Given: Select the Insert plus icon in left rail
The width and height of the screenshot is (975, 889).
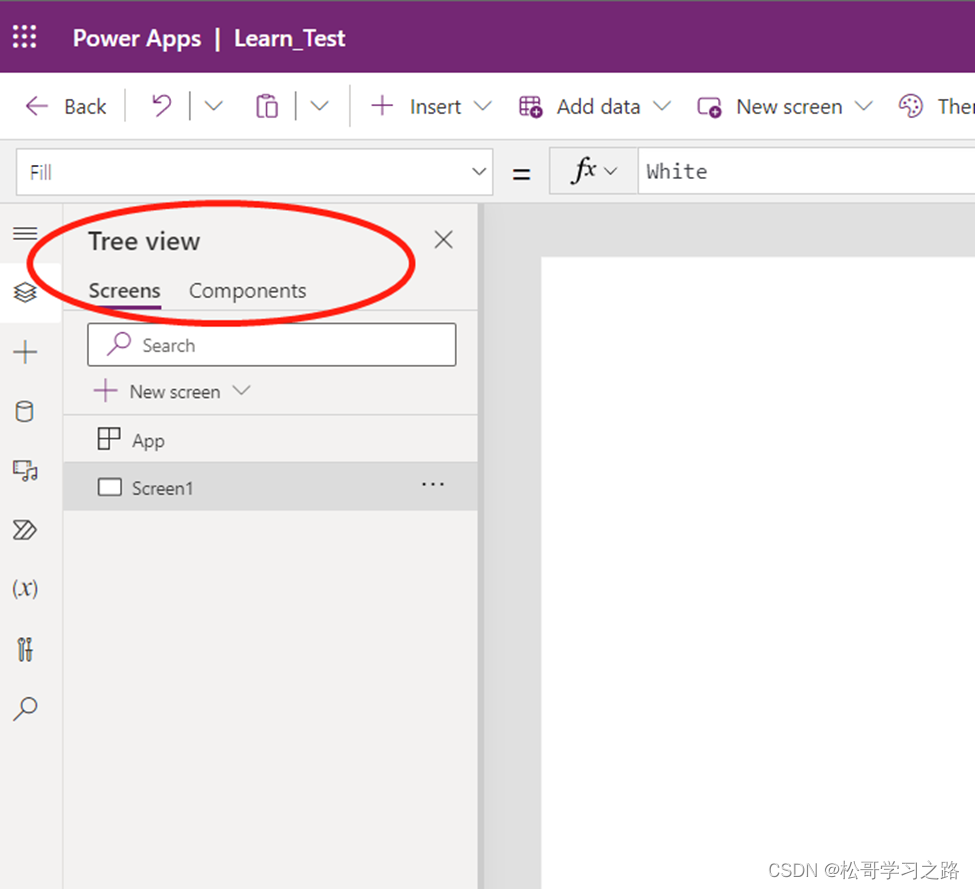Looking at the screenshot, I should coord(24,351).
